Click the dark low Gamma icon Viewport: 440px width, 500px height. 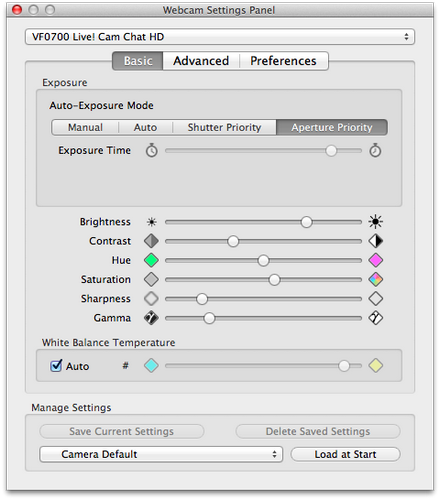pyautogui.click(x=151, y=318)
